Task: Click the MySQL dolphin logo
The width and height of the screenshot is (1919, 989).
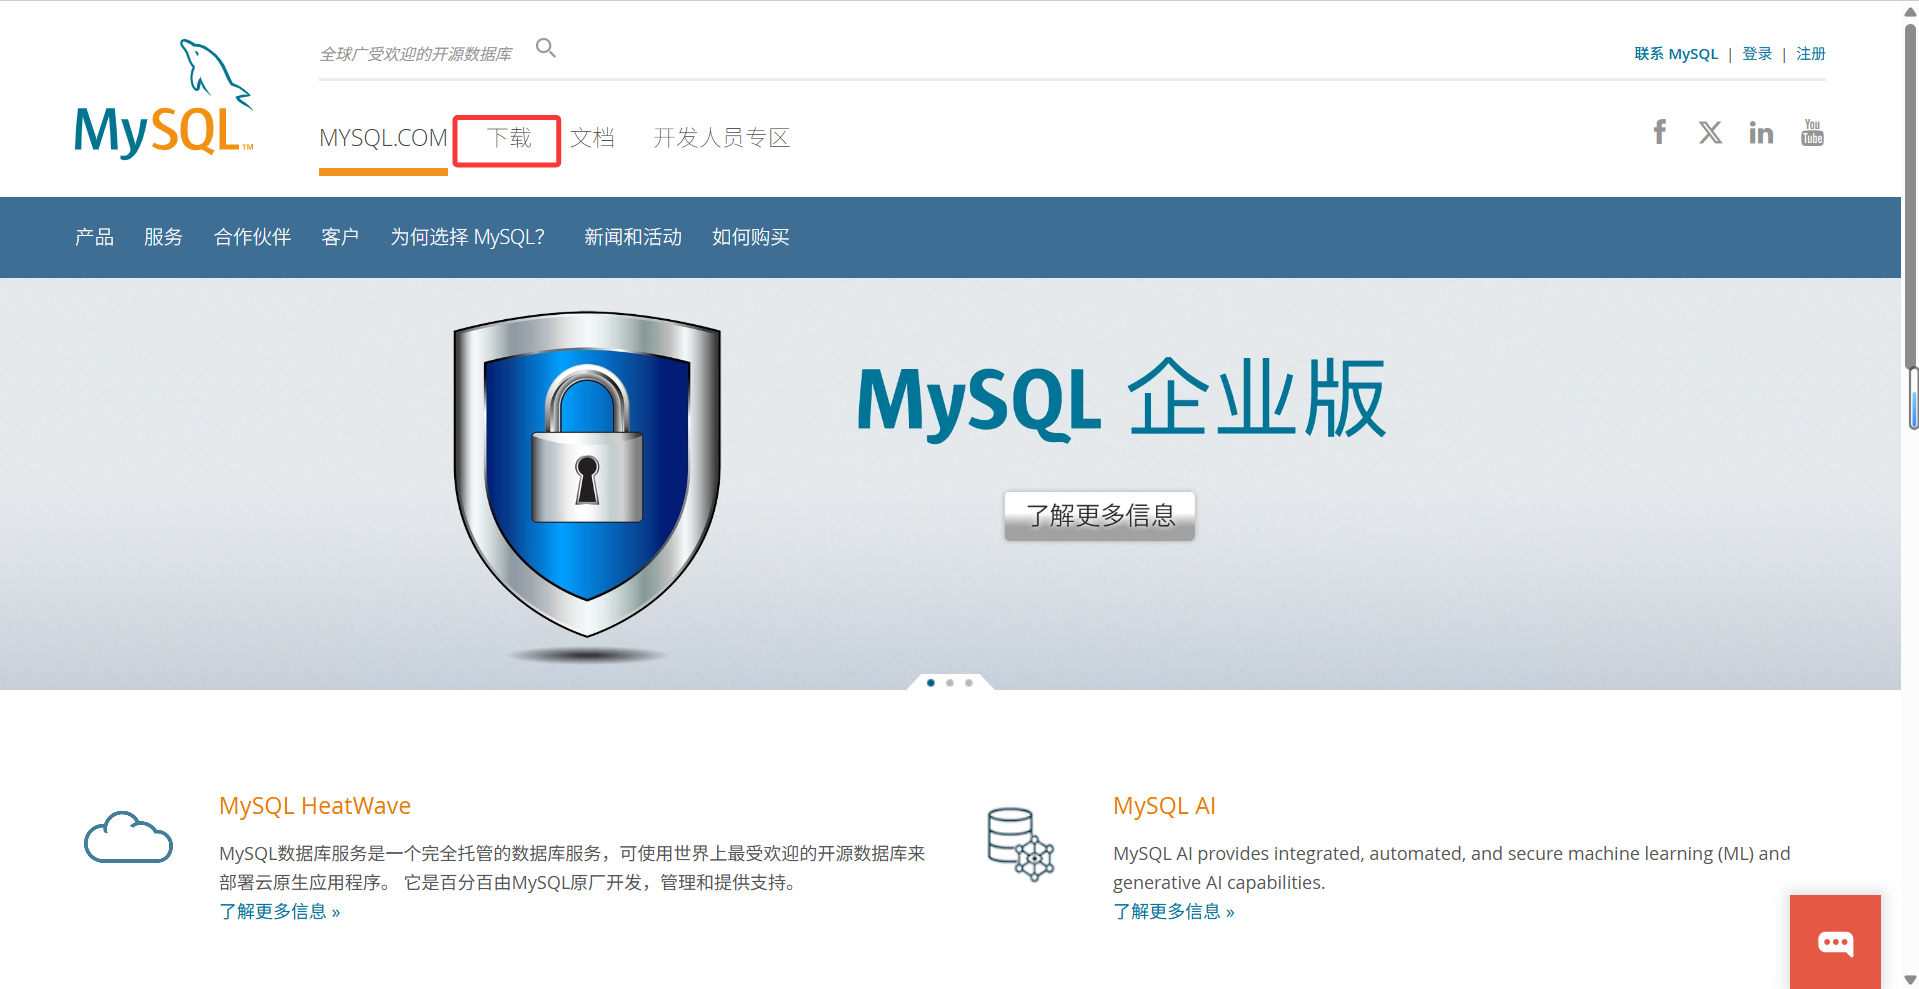Action: click(x=164, y=99)
